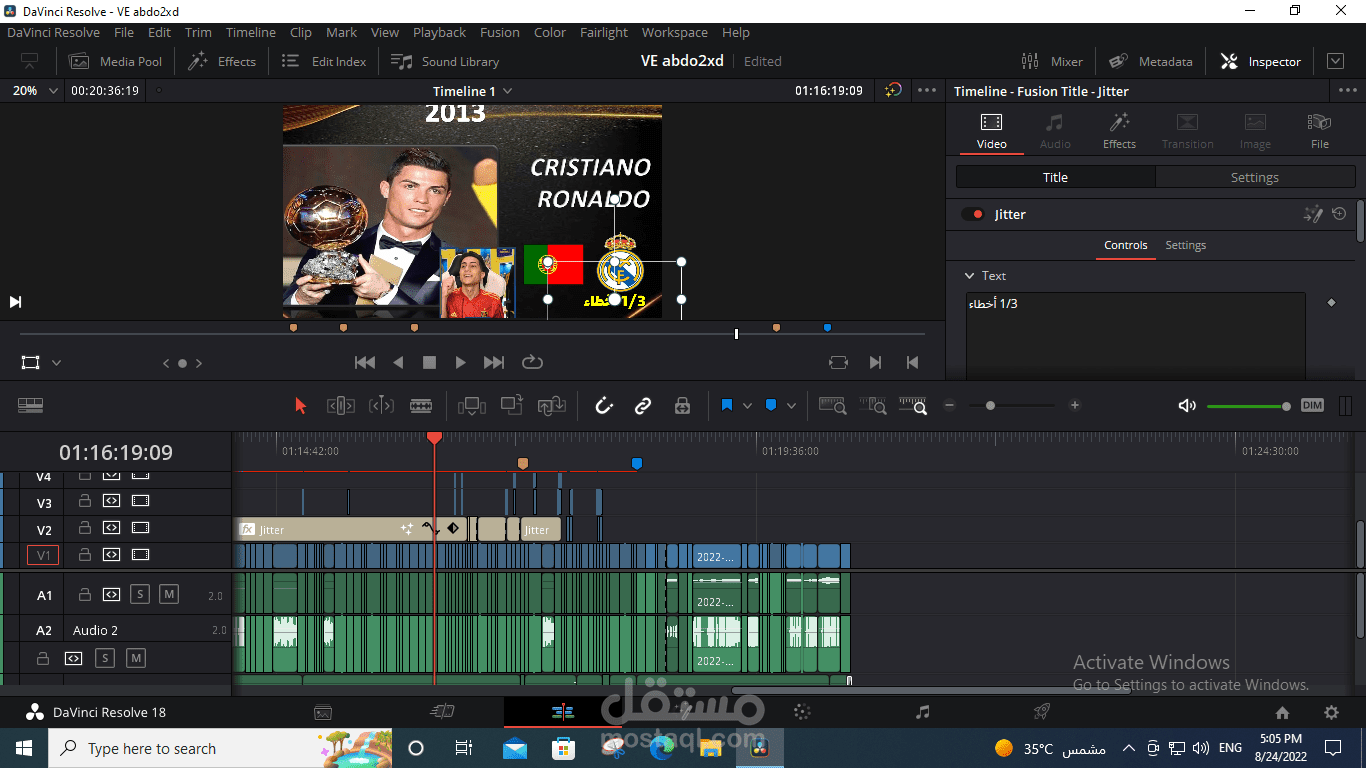Toggle timeline Snapping magnet icon
Image resolution: width=1366 pixels, height=768 pixels.
coord(604,405)
